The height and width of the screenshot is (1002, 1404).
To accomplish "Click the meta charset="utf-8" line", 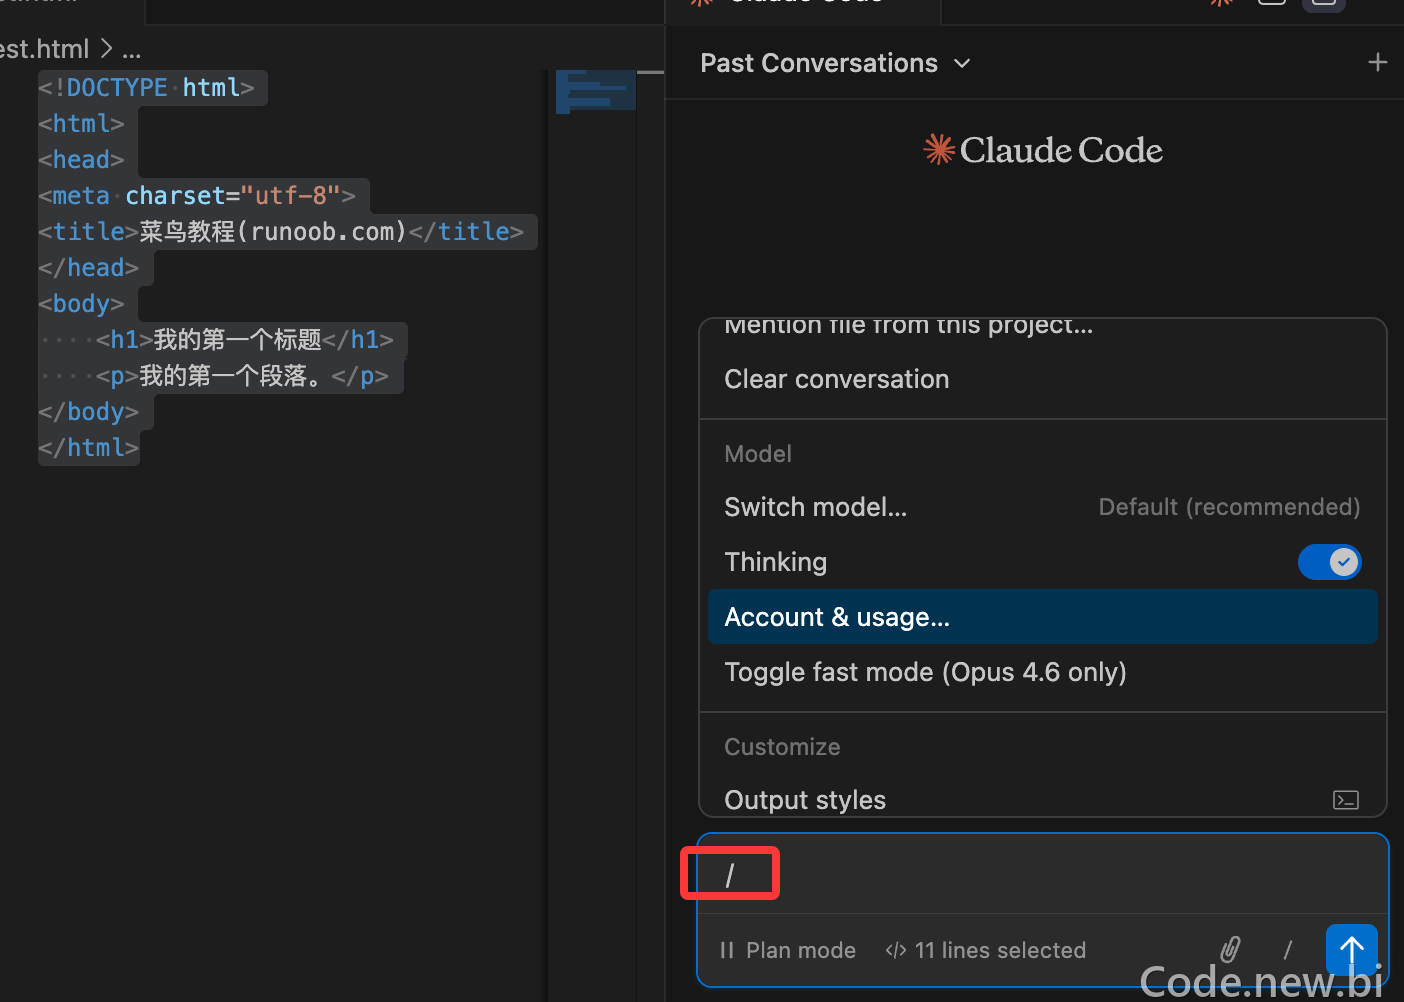I will click(x=197, y=196).
